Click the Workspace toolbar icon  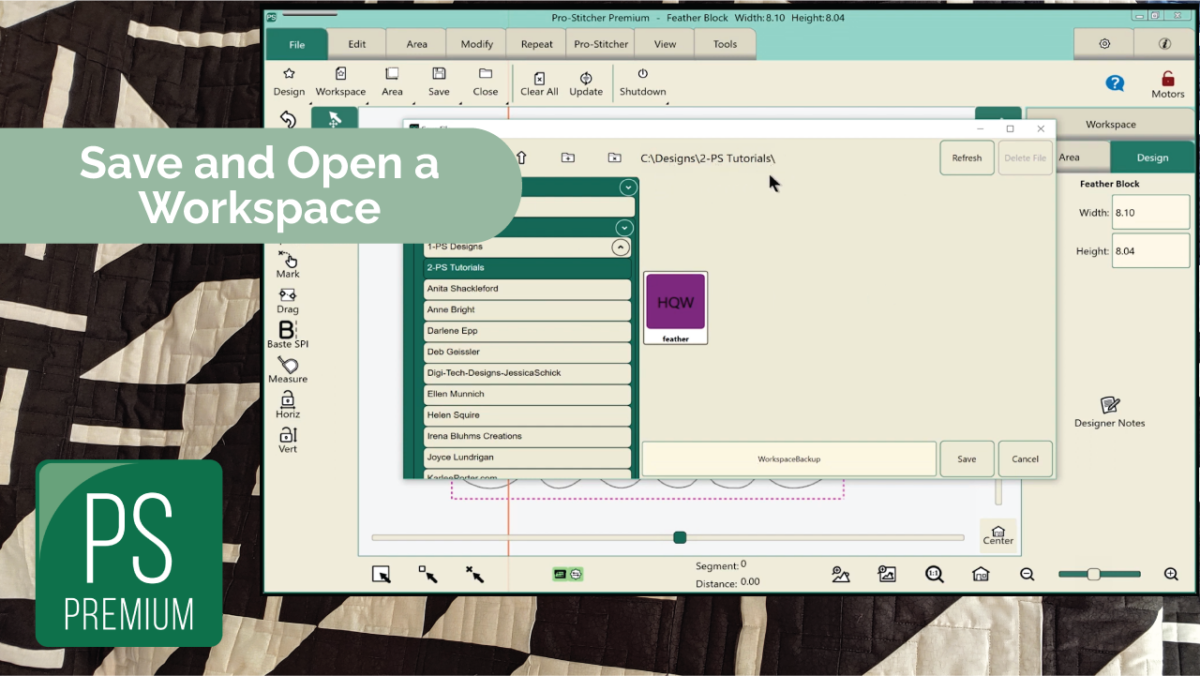click(340, 75)
